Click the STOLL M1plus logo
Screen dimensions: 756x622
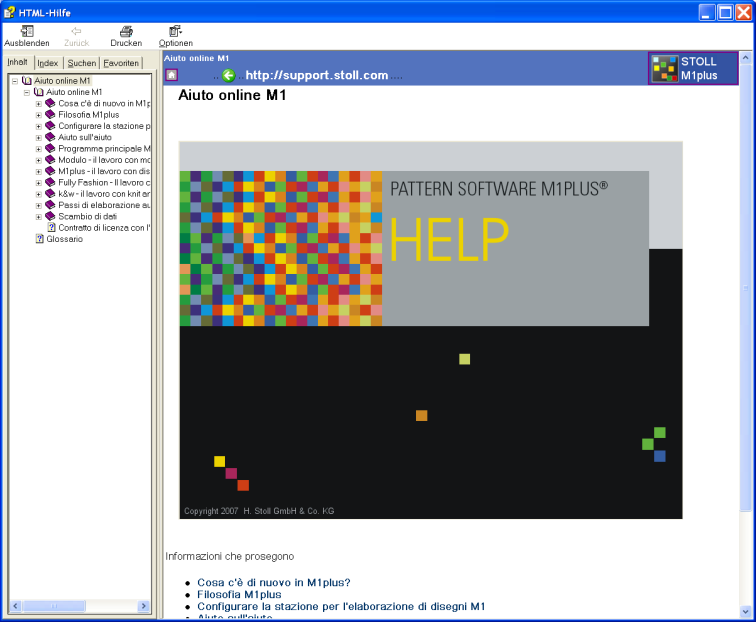click(696, 69)
